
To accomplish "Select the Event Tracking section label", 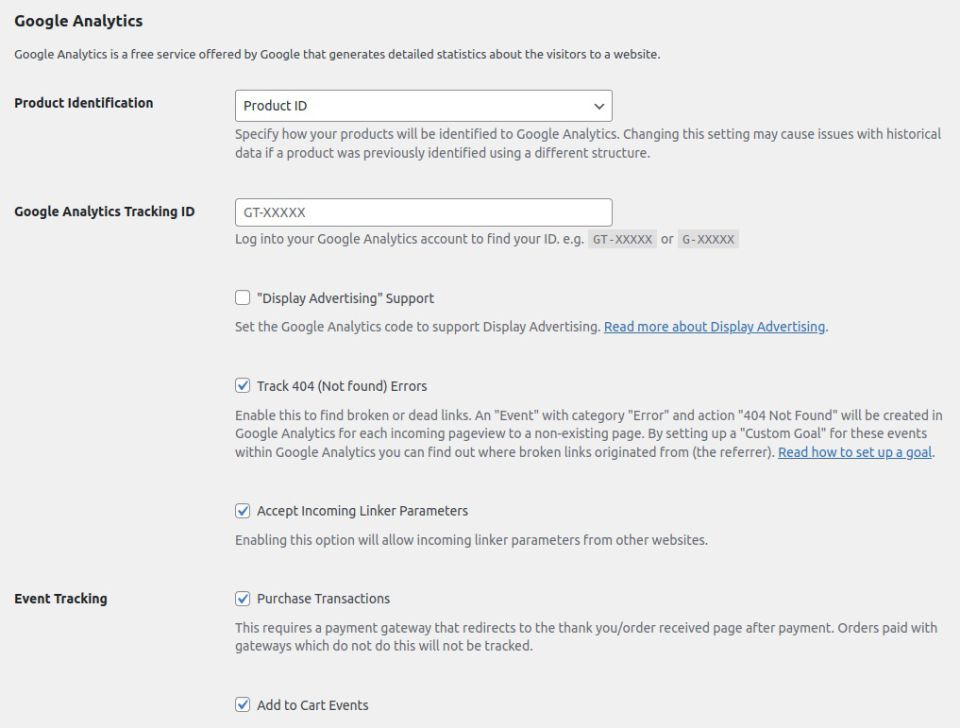I will tap(61, 599).
